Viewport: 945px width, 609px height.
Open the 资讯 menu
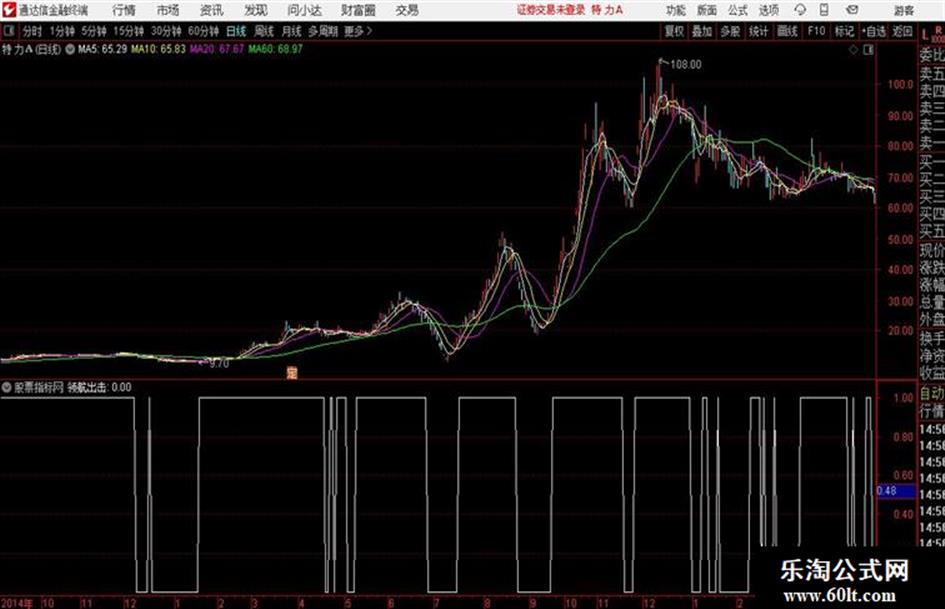(x=212, y=10)
